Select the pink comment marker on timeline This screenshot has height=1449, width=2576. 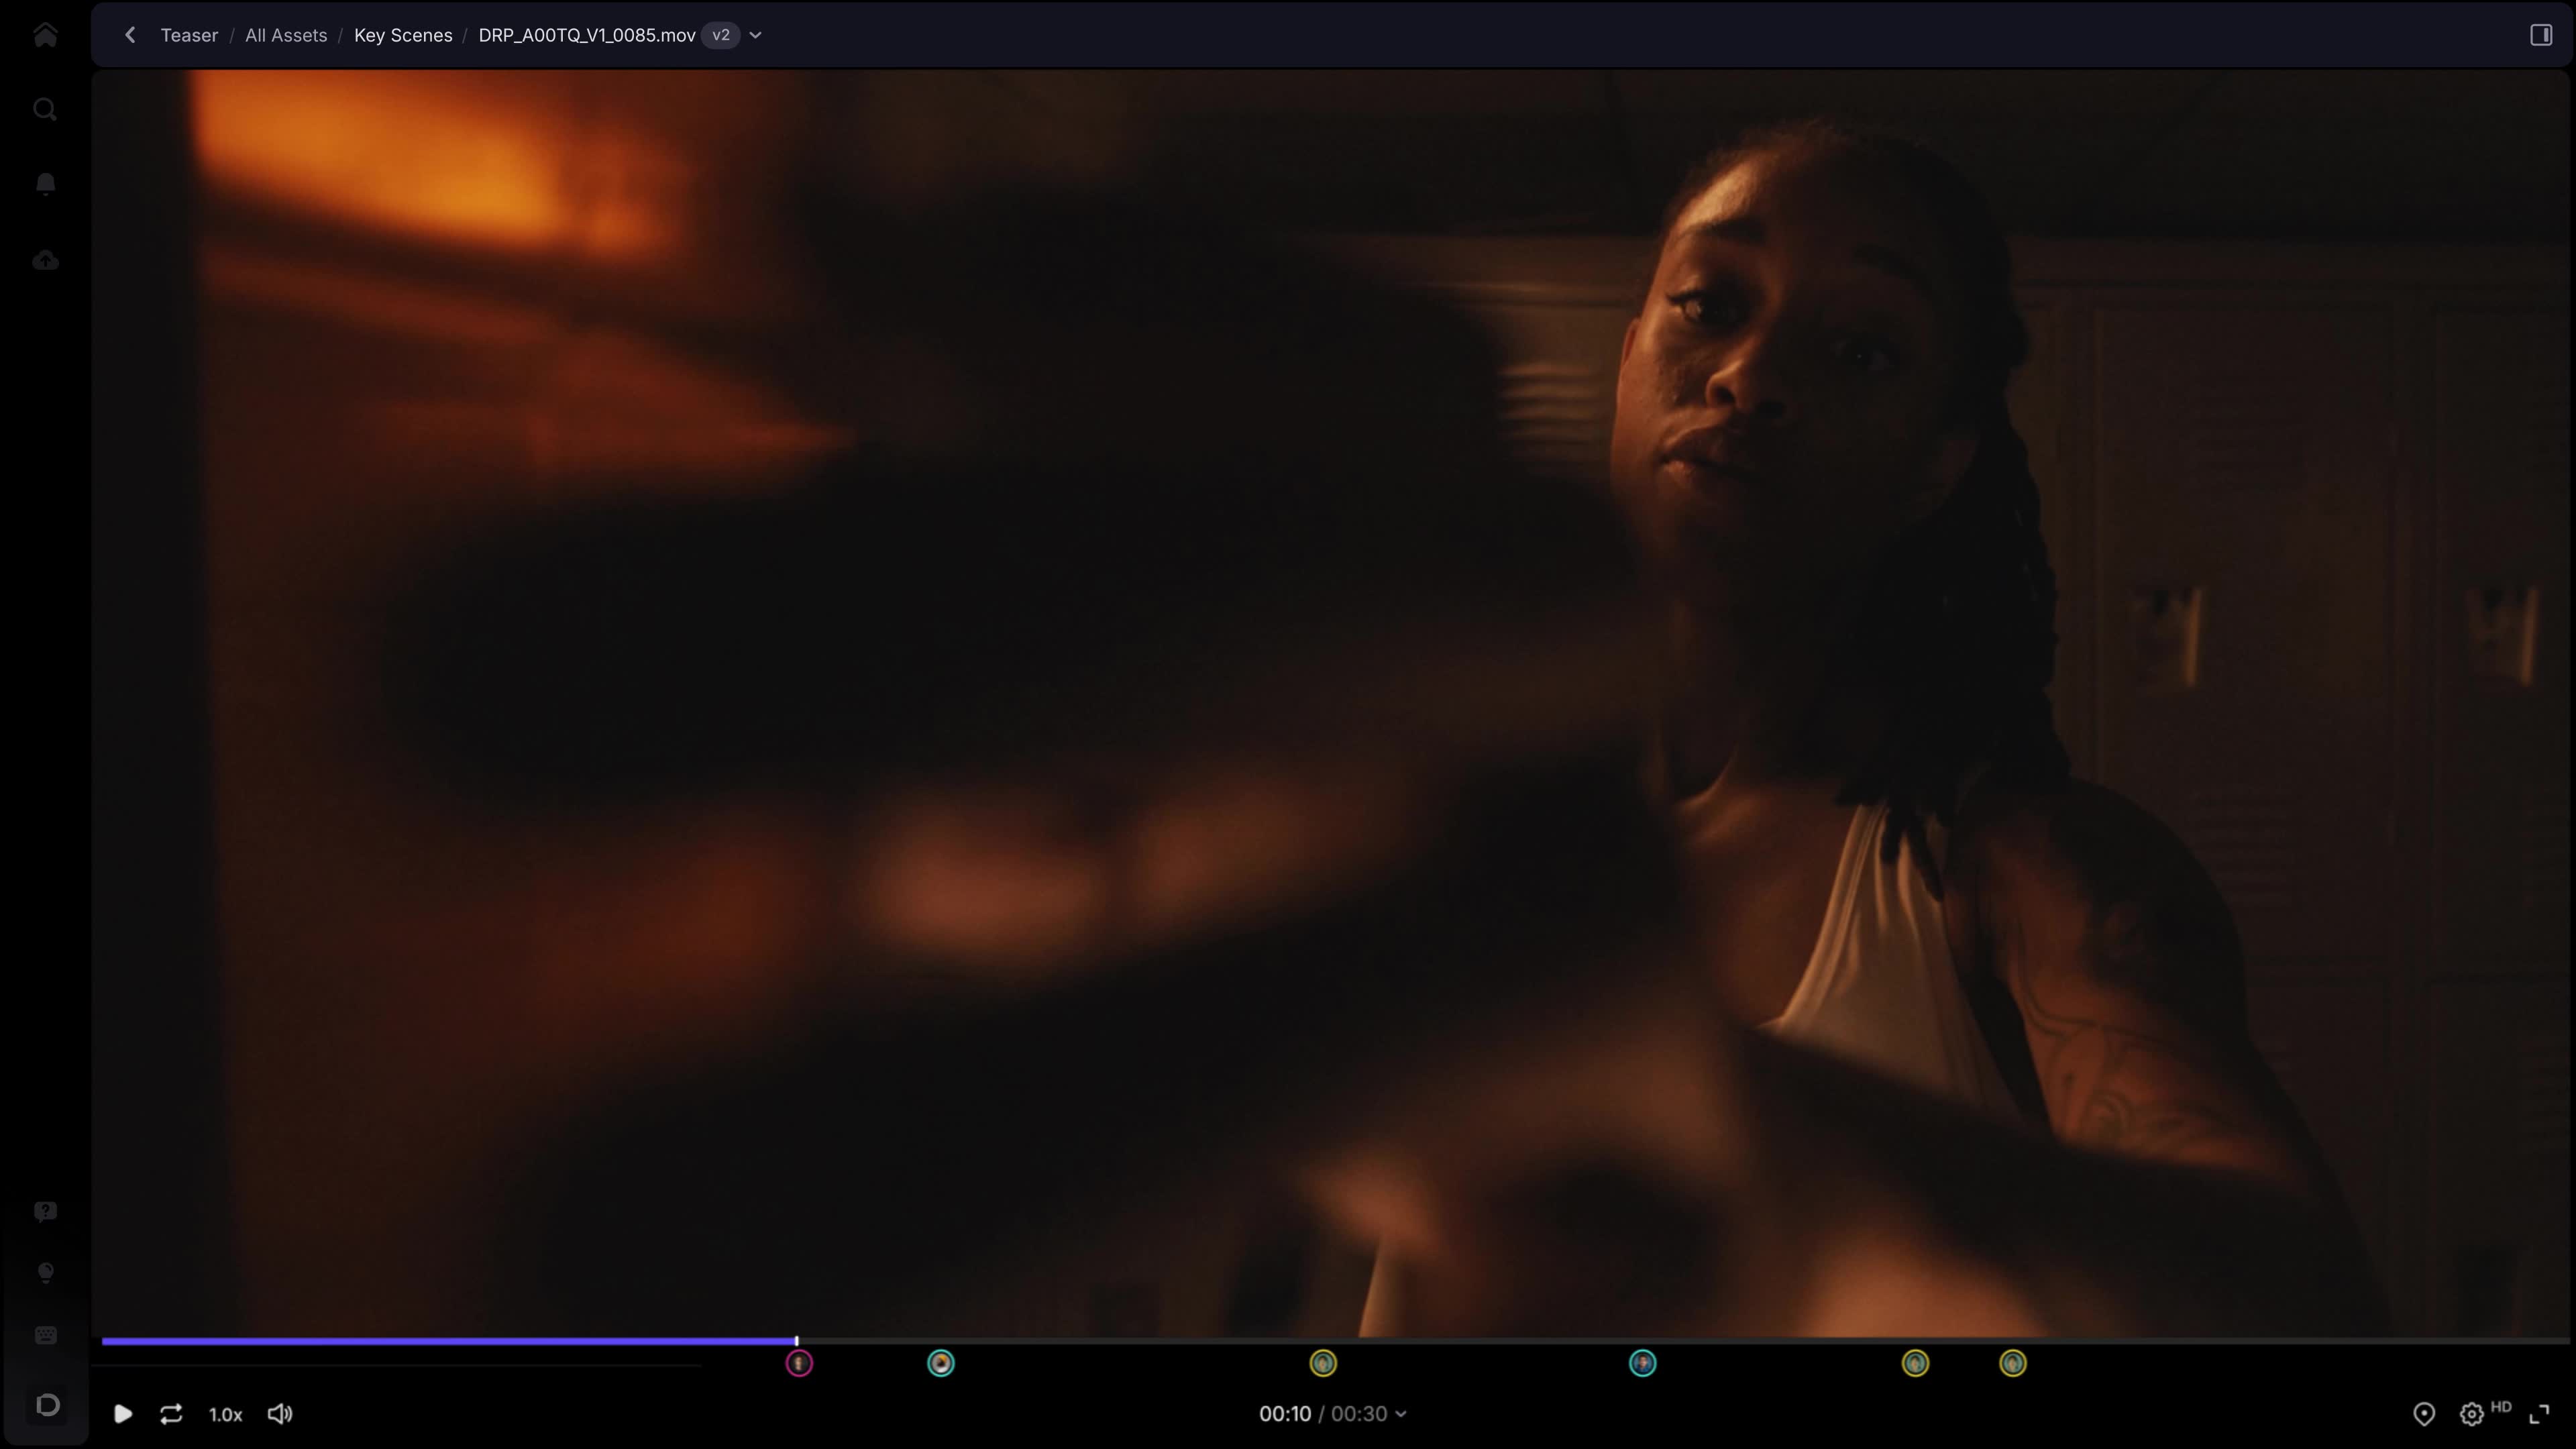798,1363
